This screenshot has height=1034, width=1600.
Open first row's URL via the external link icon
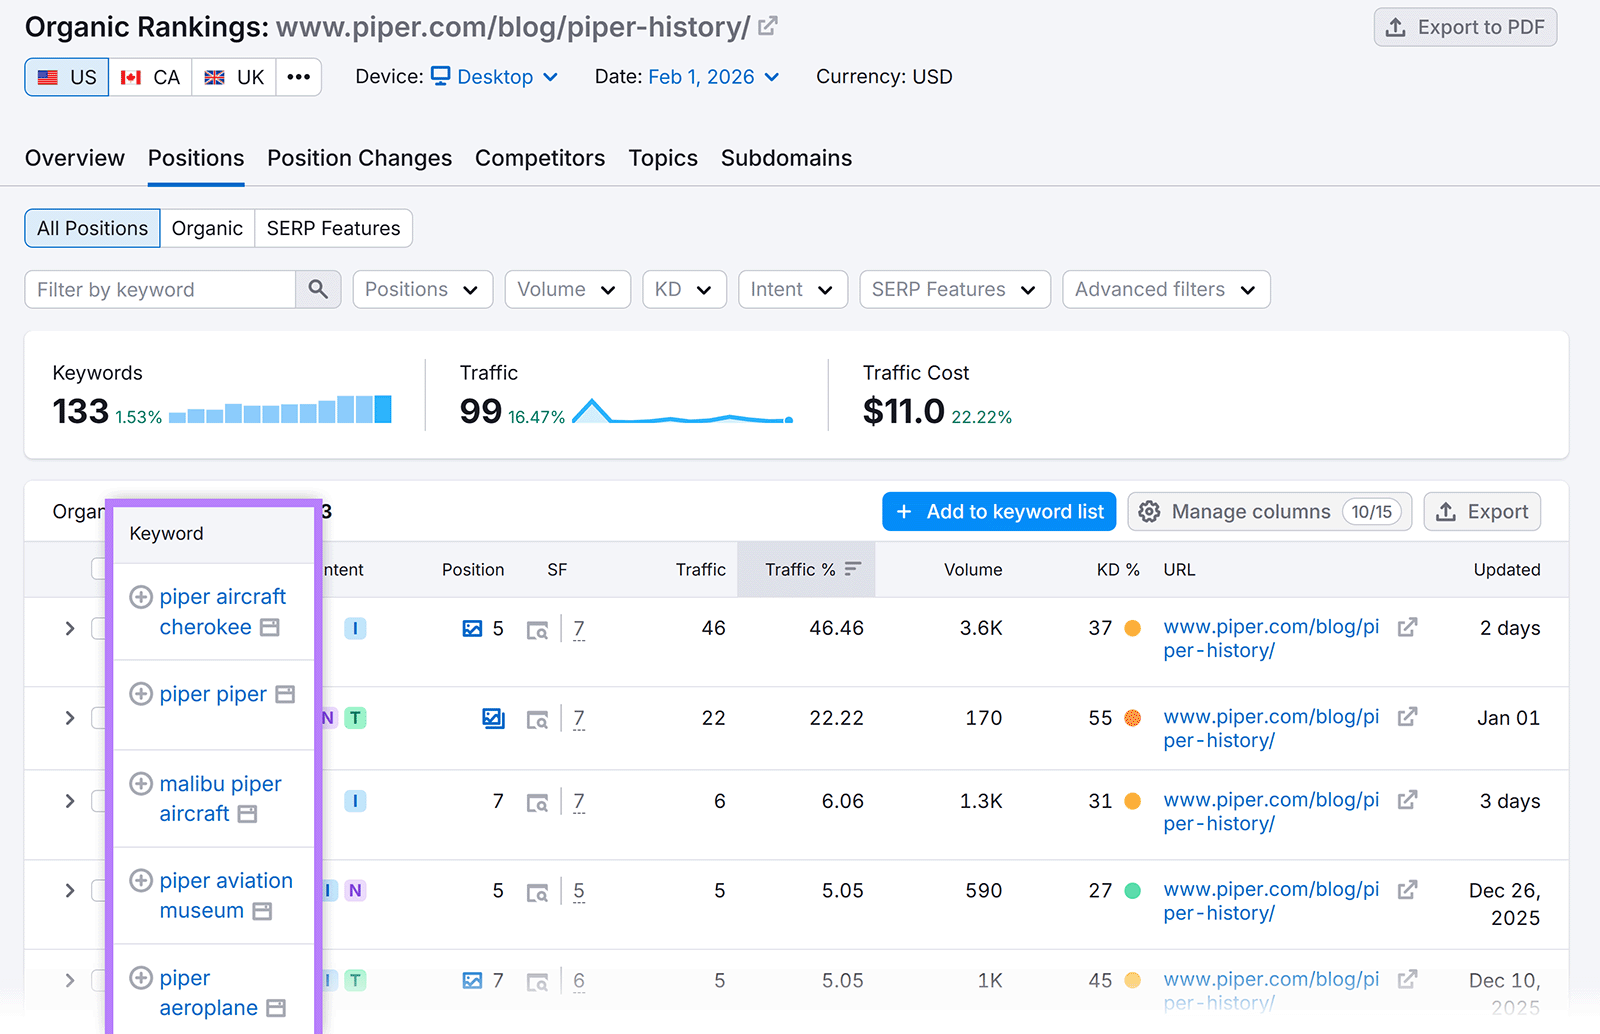1408,627
